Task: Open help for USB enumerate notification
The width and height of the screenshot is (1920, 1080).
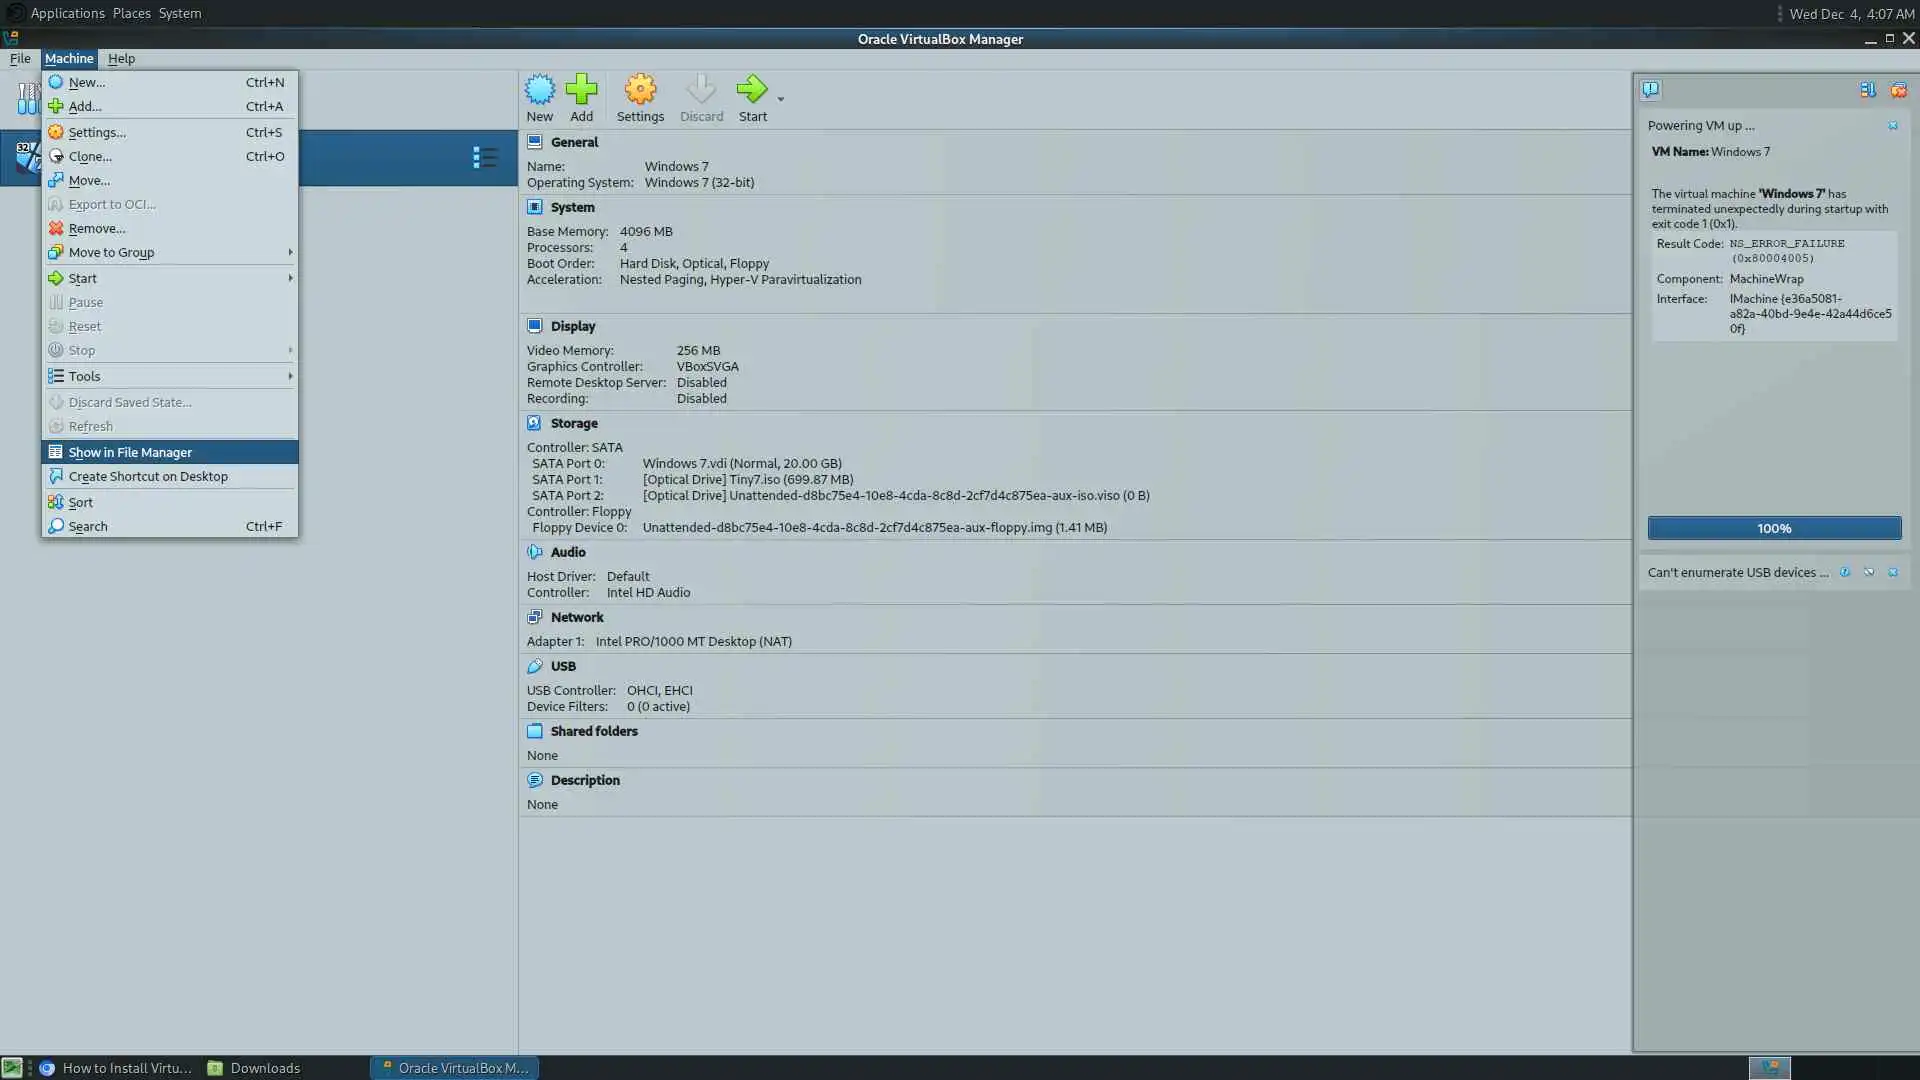Action: [1844, 573]
